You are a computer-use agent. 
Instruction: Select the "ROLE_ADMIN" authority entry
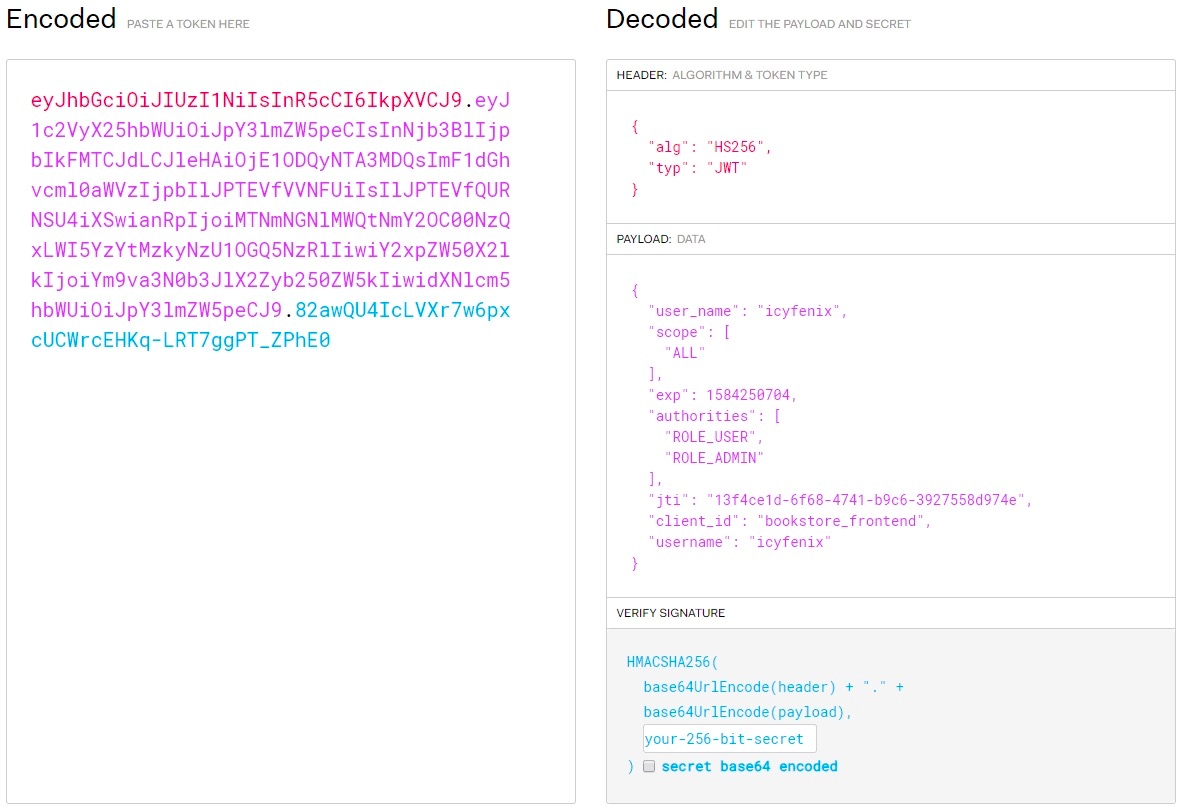(x=714, y=458)
